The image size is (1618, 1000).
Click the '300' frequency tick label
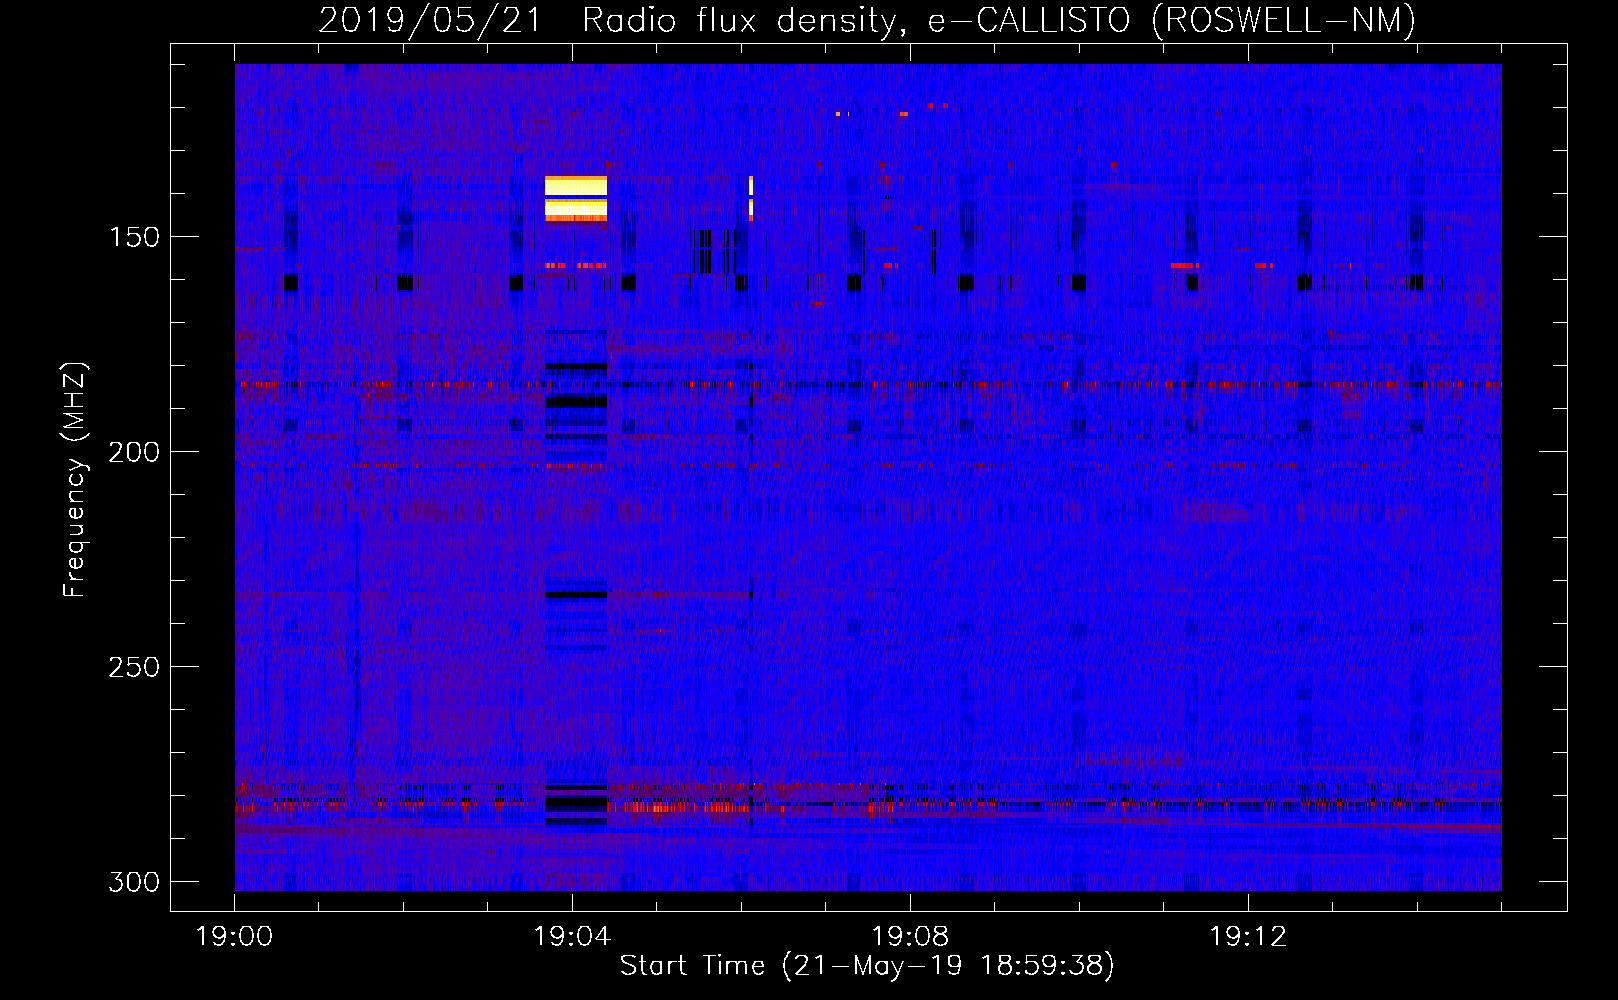point(133,882)
